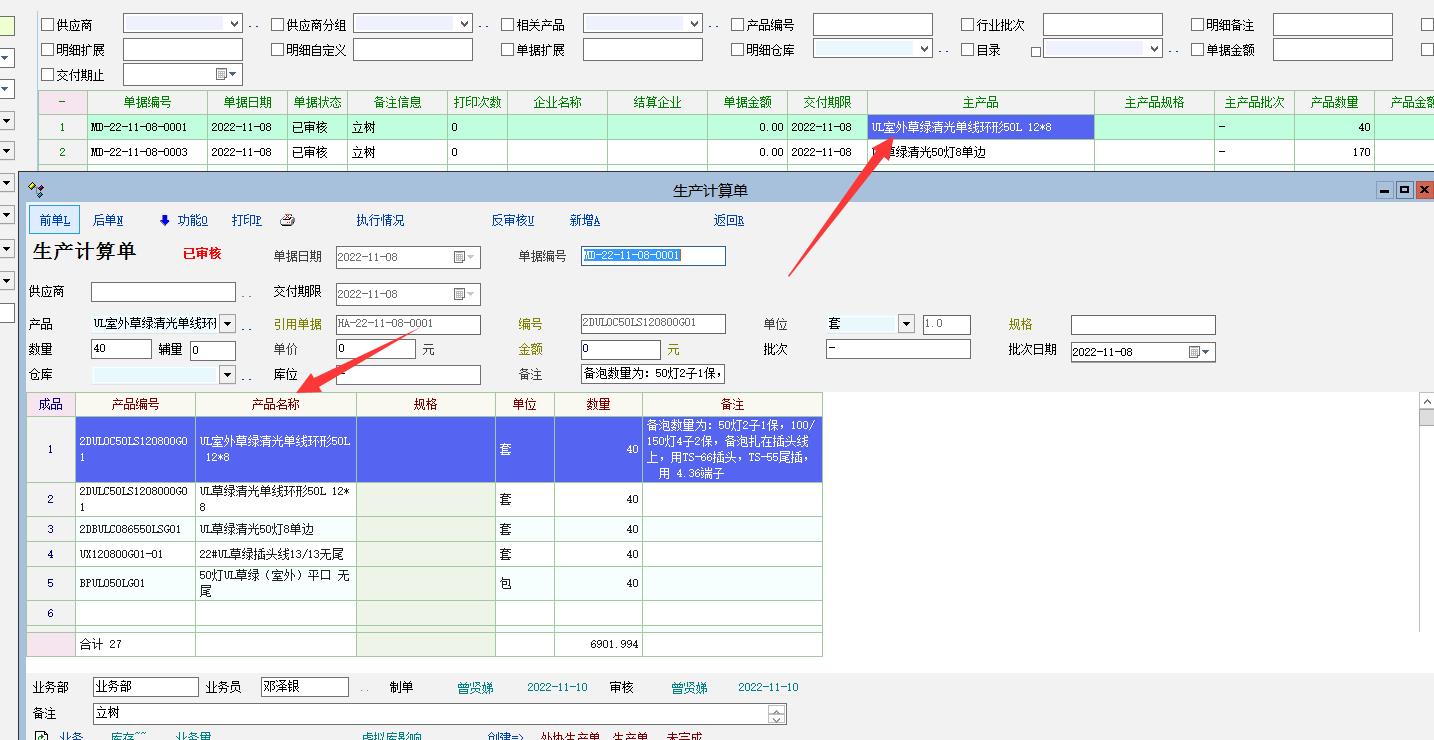Screen dimensions: 1434x740
Task: Enable the 供应商 filter checkbox
Action: click(x=47, y=25)
